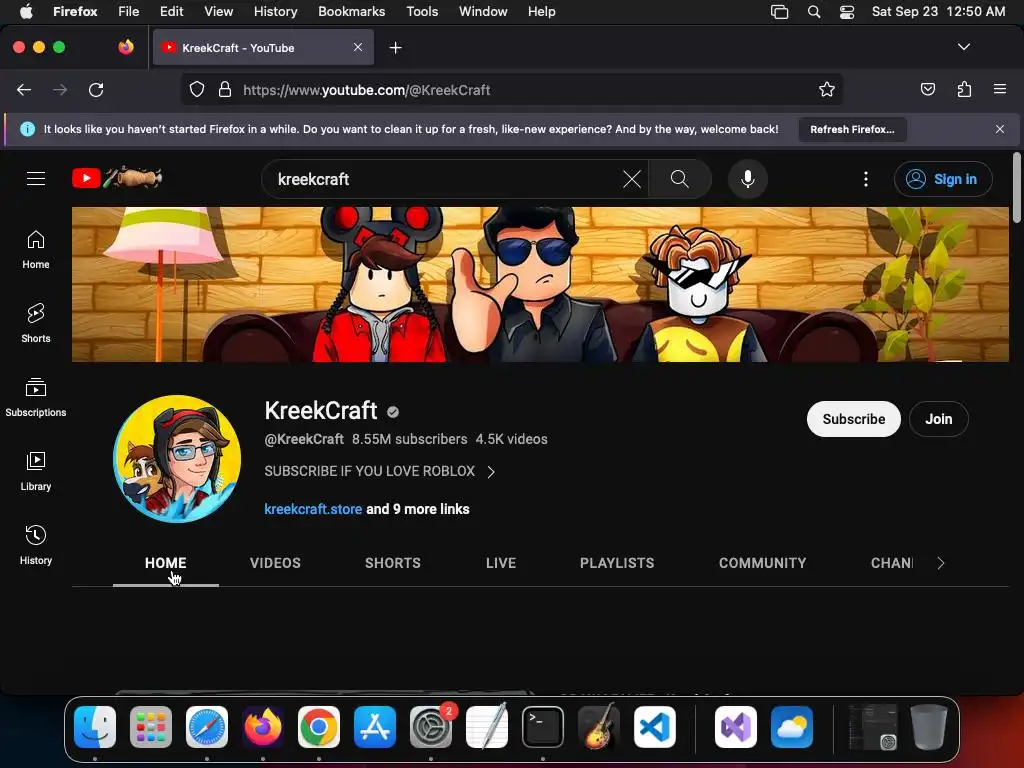Open Google Chrome from the Dock
Viewport: 1024px width, 768px height.
[319, 727]
